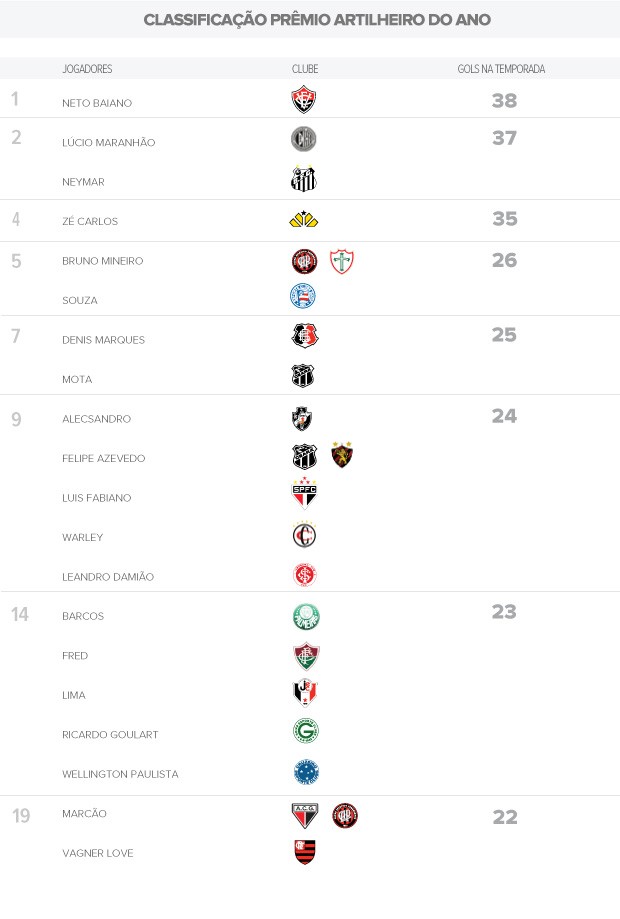Click Goiás crest beside Ricardo Goulart
This screenshot has height=919, width=620.
(305, 733)
